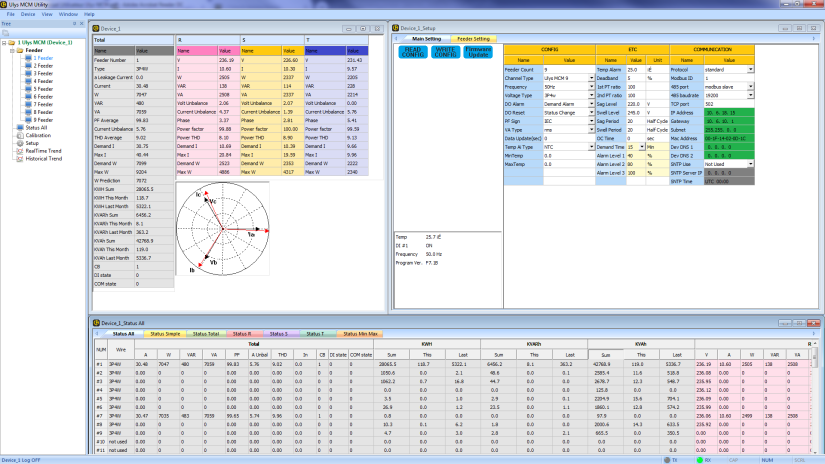Click the 3 Feeder monitor icon

[x=28, y=74]
